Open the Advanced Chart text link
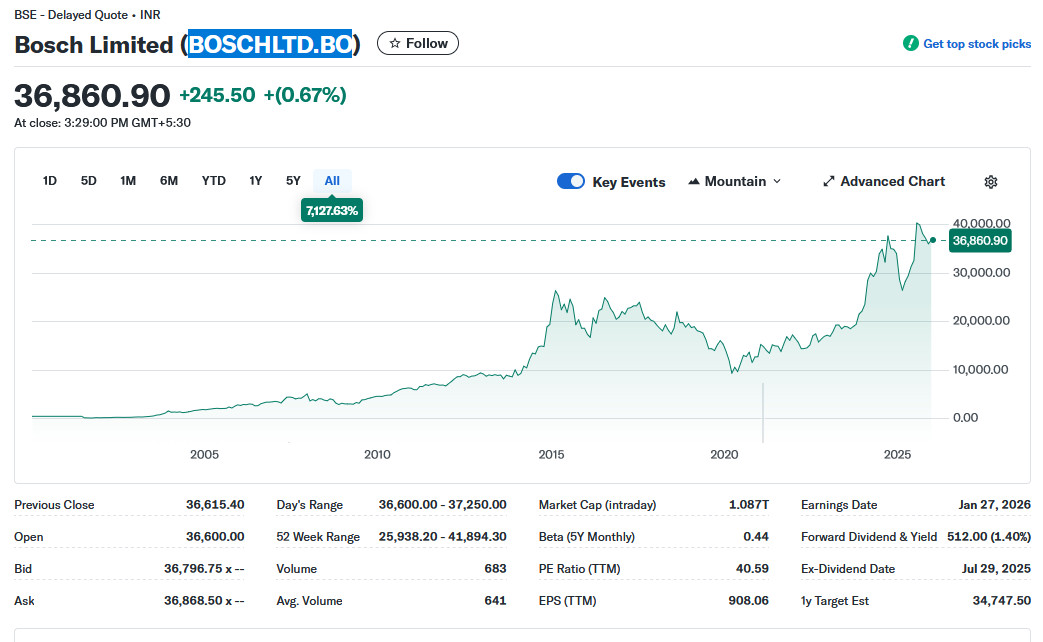The height and width of the screenshot is (642, 1043). [892, 182]
